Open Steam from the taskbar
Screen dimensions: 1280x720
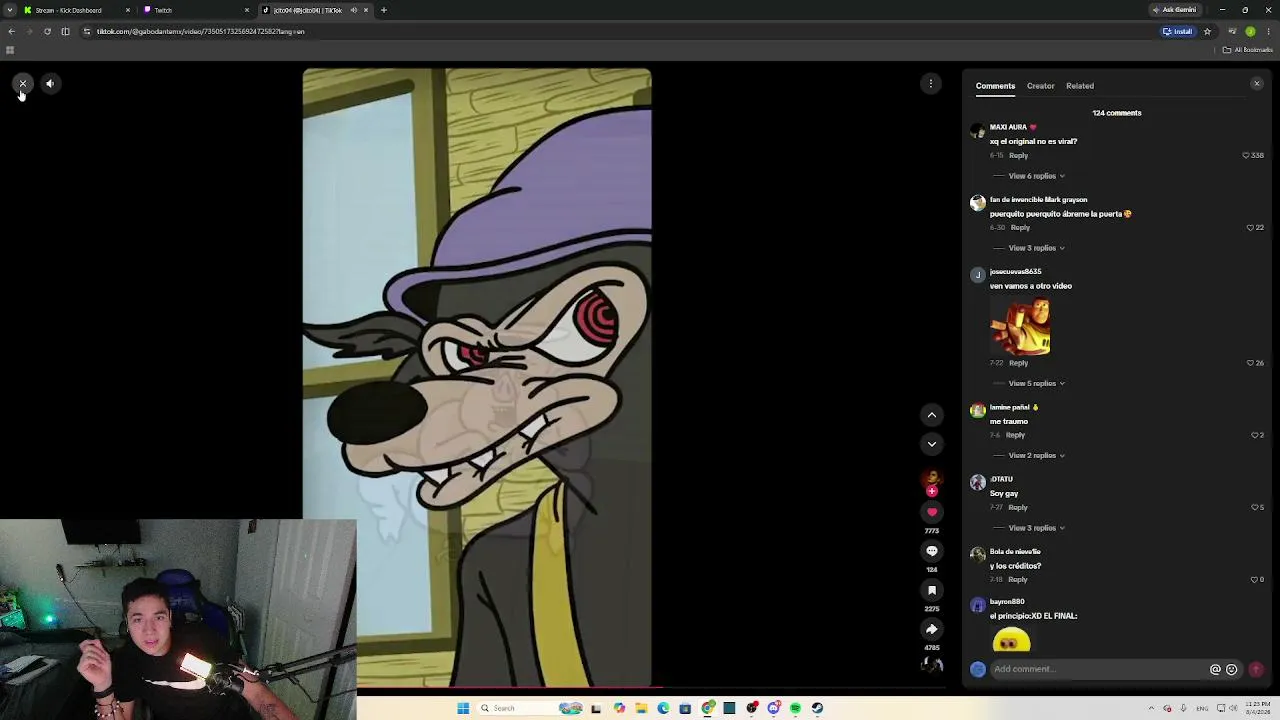pyautogui.click(x=817, y=708)
